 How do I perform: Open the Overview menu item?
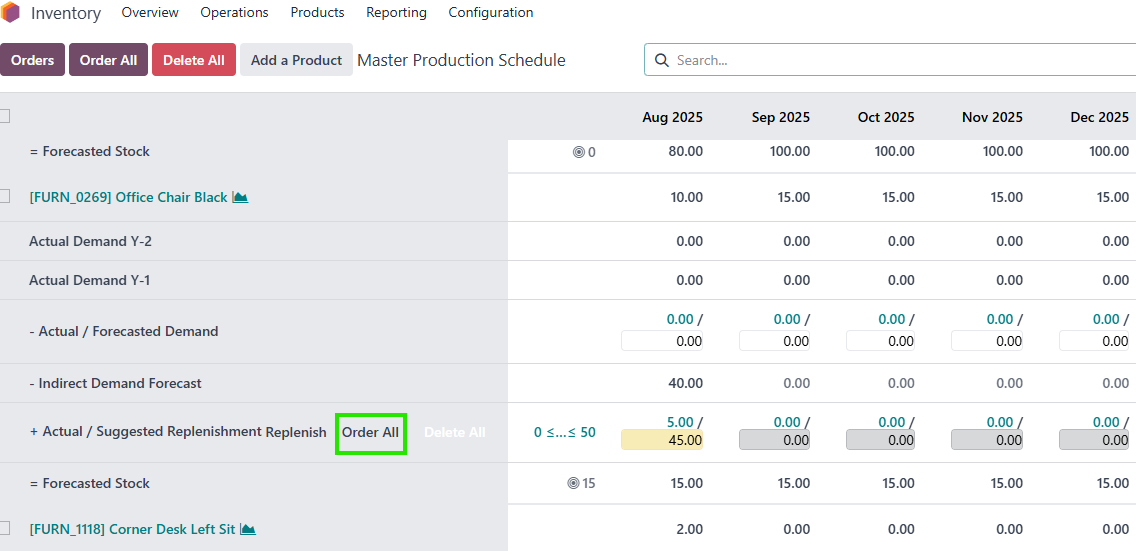[150, 13]
